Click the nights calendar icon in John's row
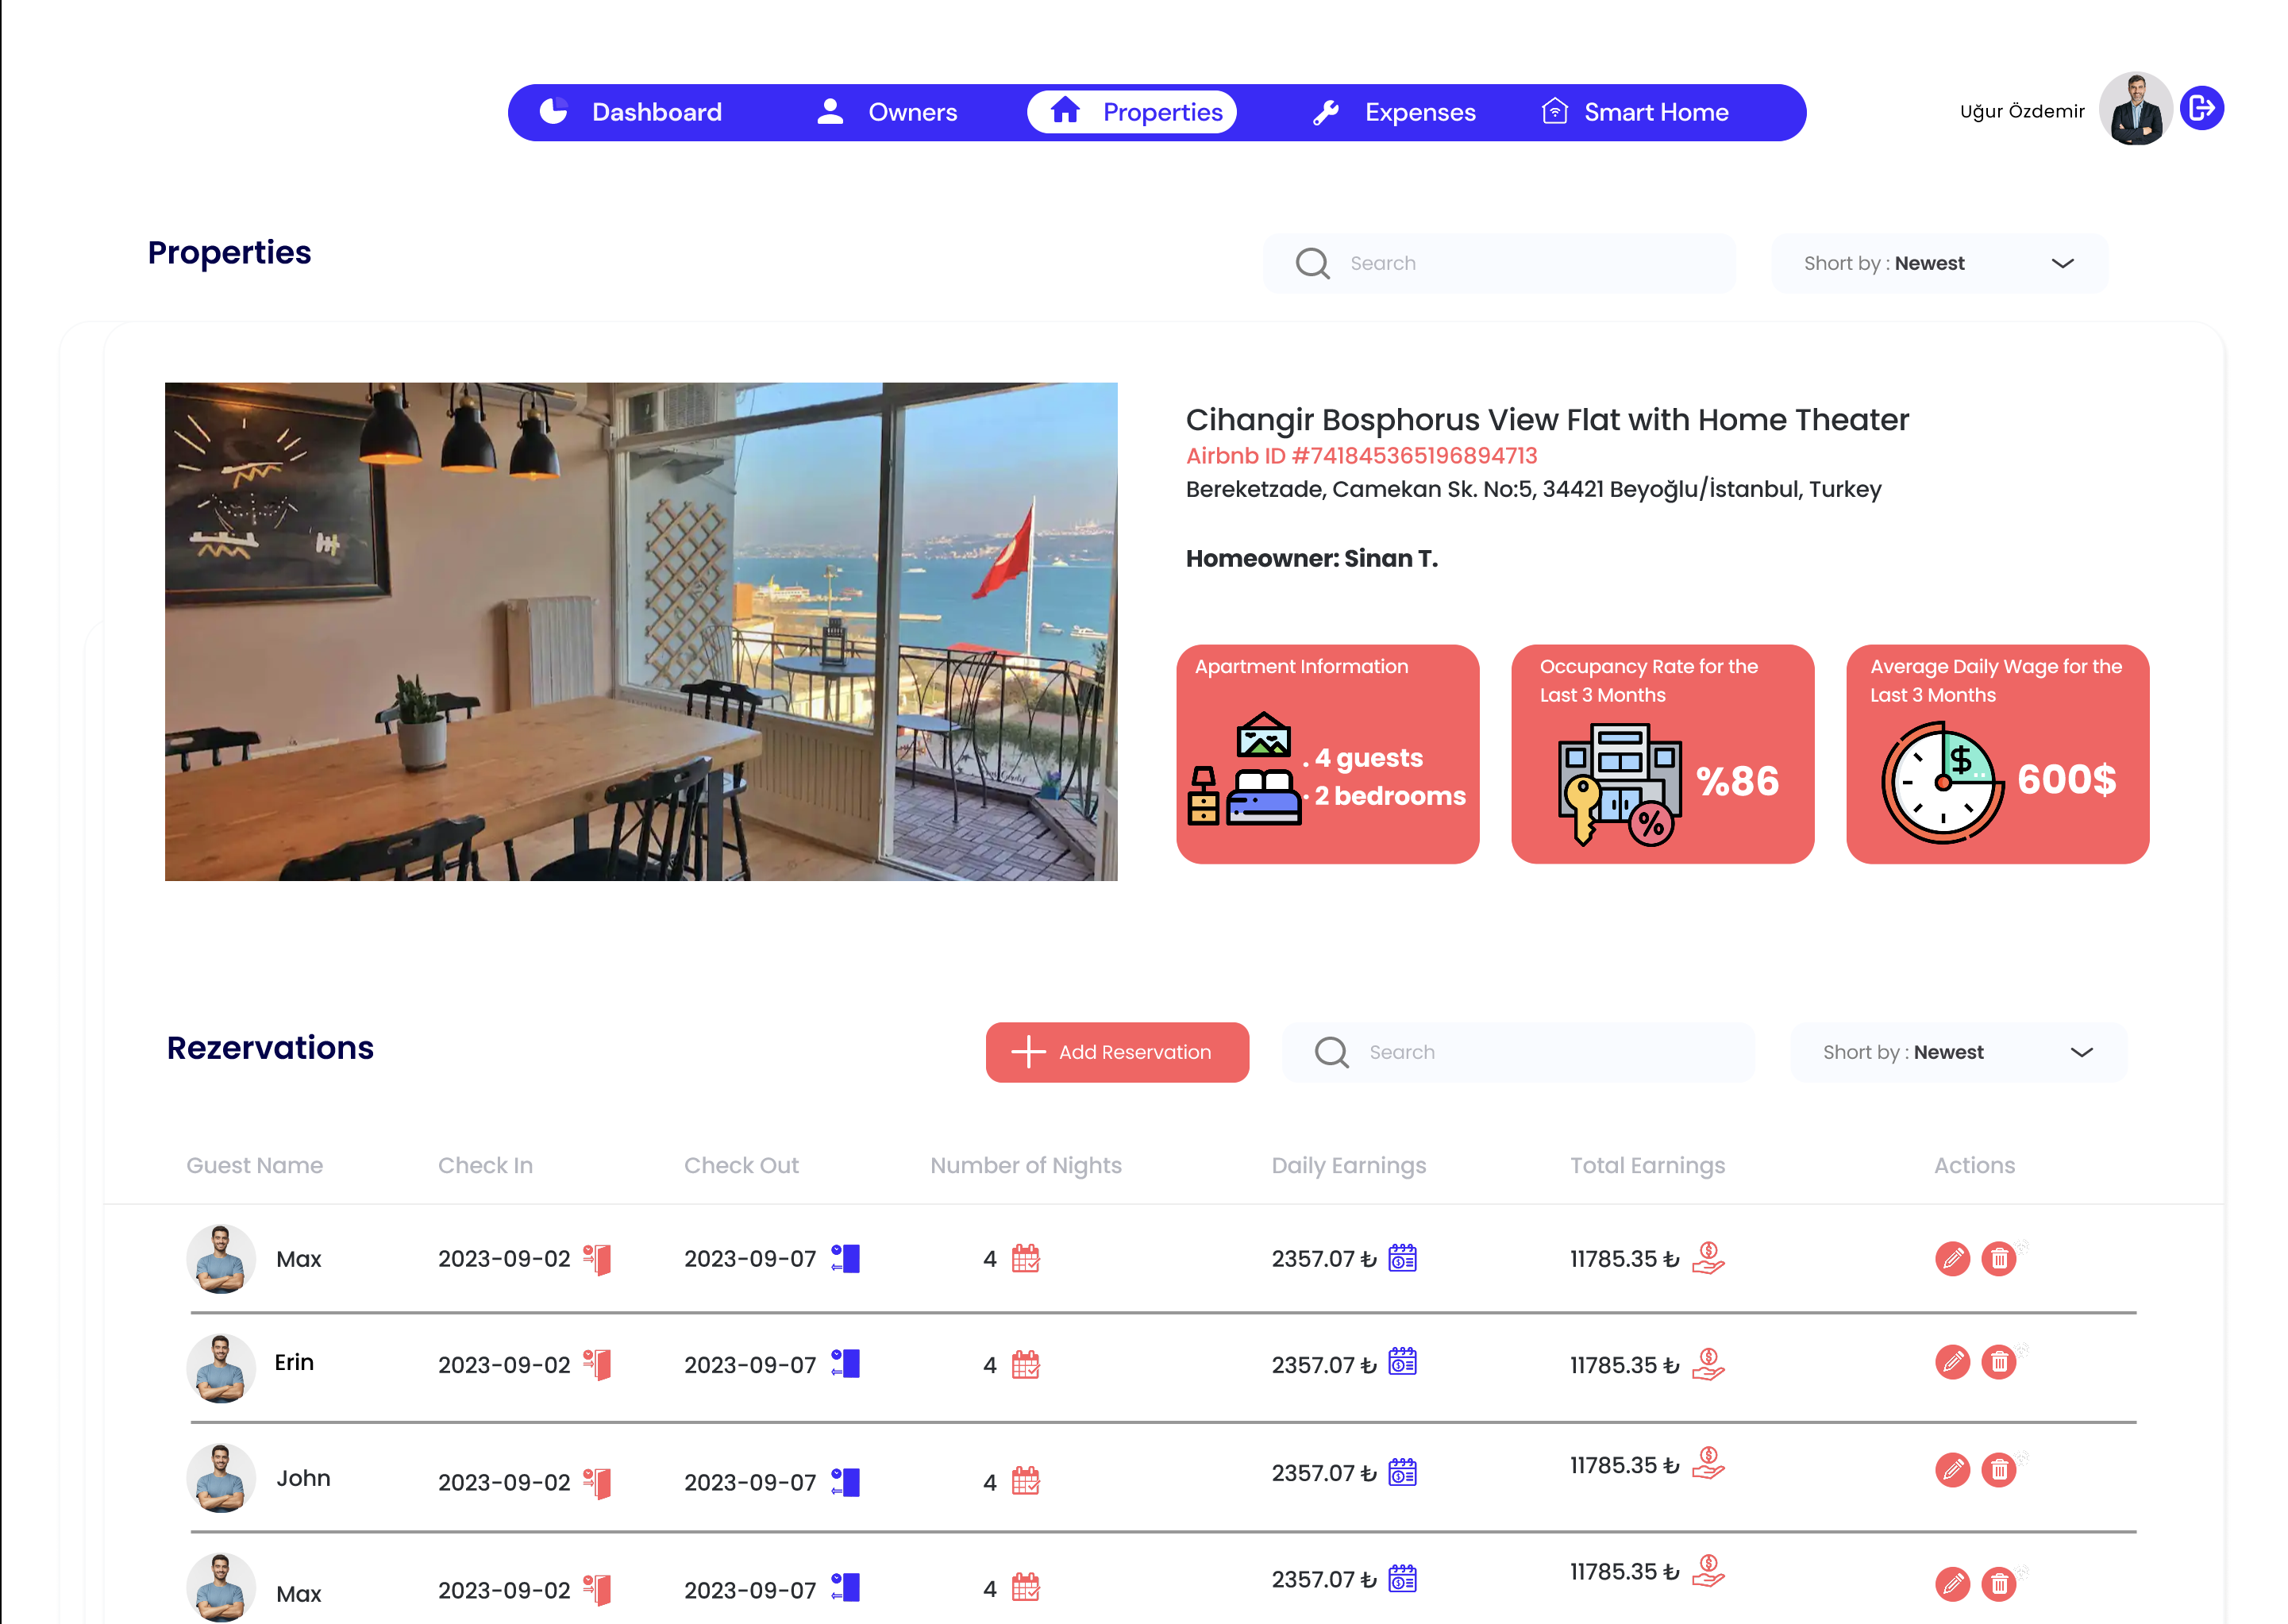This screenshot has width=2288, height=1624. (1025, 1481)
